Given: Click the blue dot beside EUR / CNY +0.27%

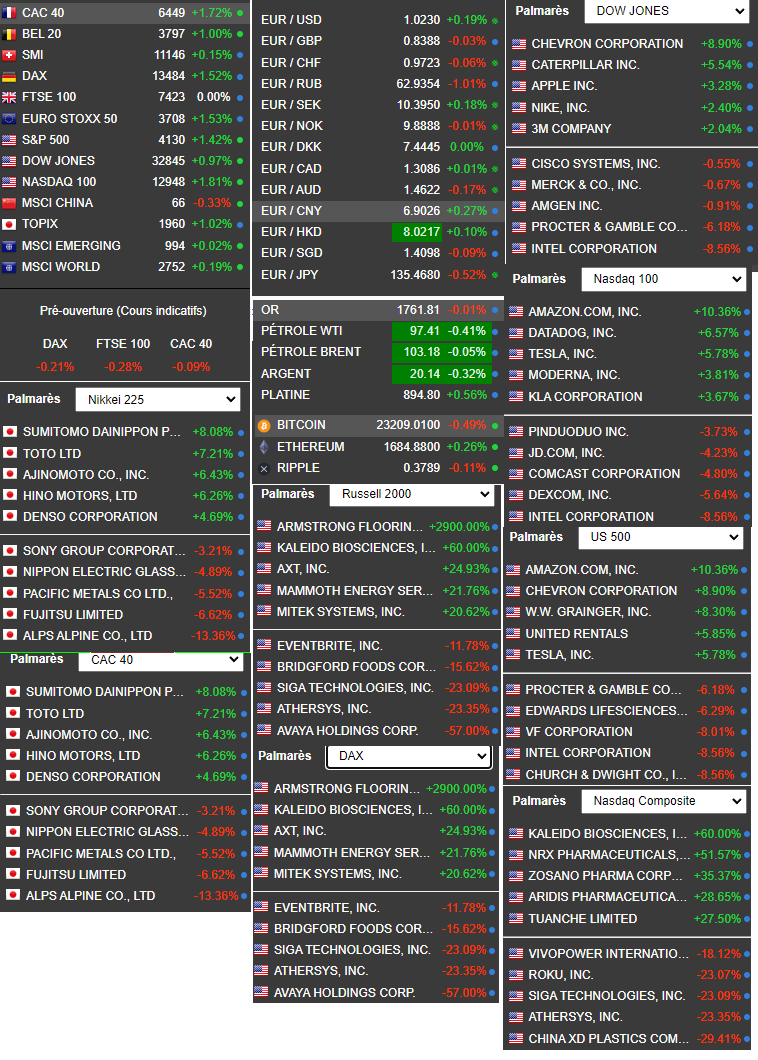Looking at the screenshot, I should pyautogui.click(x=495, y=211).
